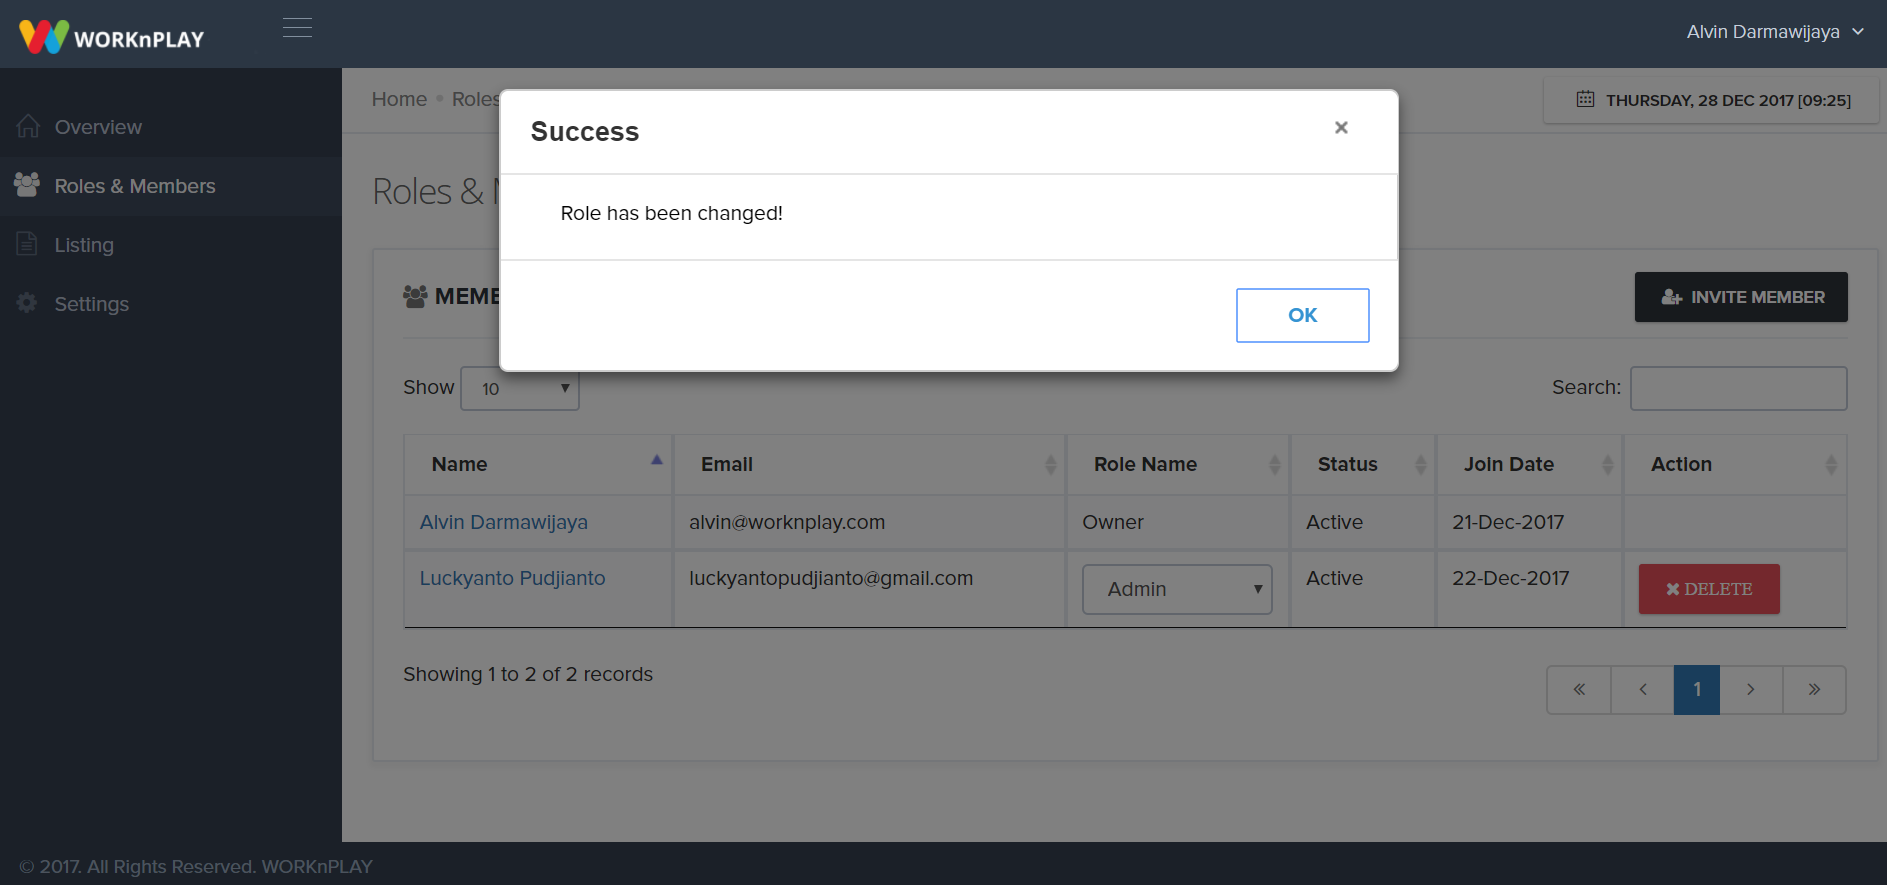Sort the table by the Email column
The height and width of the screenshot is (885, 1887).
[x=868, y=464]
